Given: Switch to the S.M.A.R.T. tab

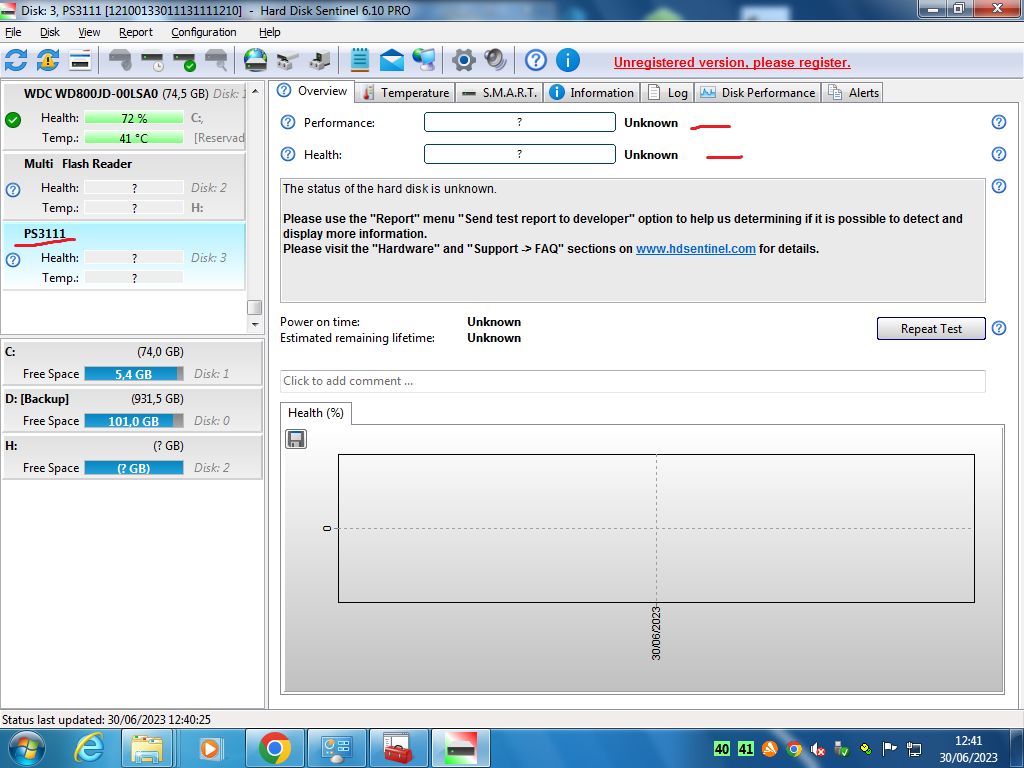Looking at the screenshot, I should 500,93.
